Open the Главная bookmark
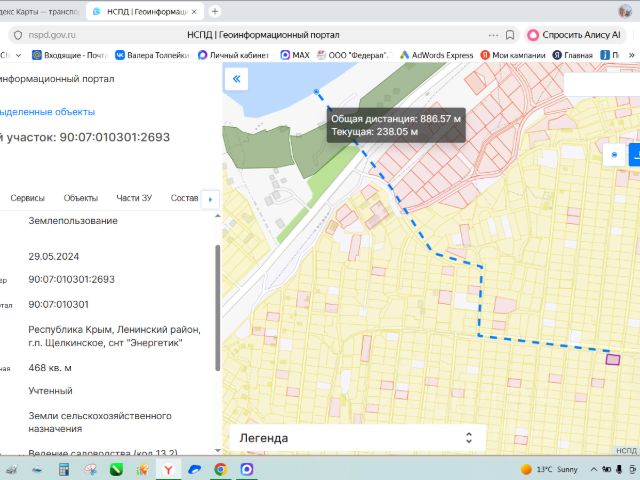 tap(572, 55)
